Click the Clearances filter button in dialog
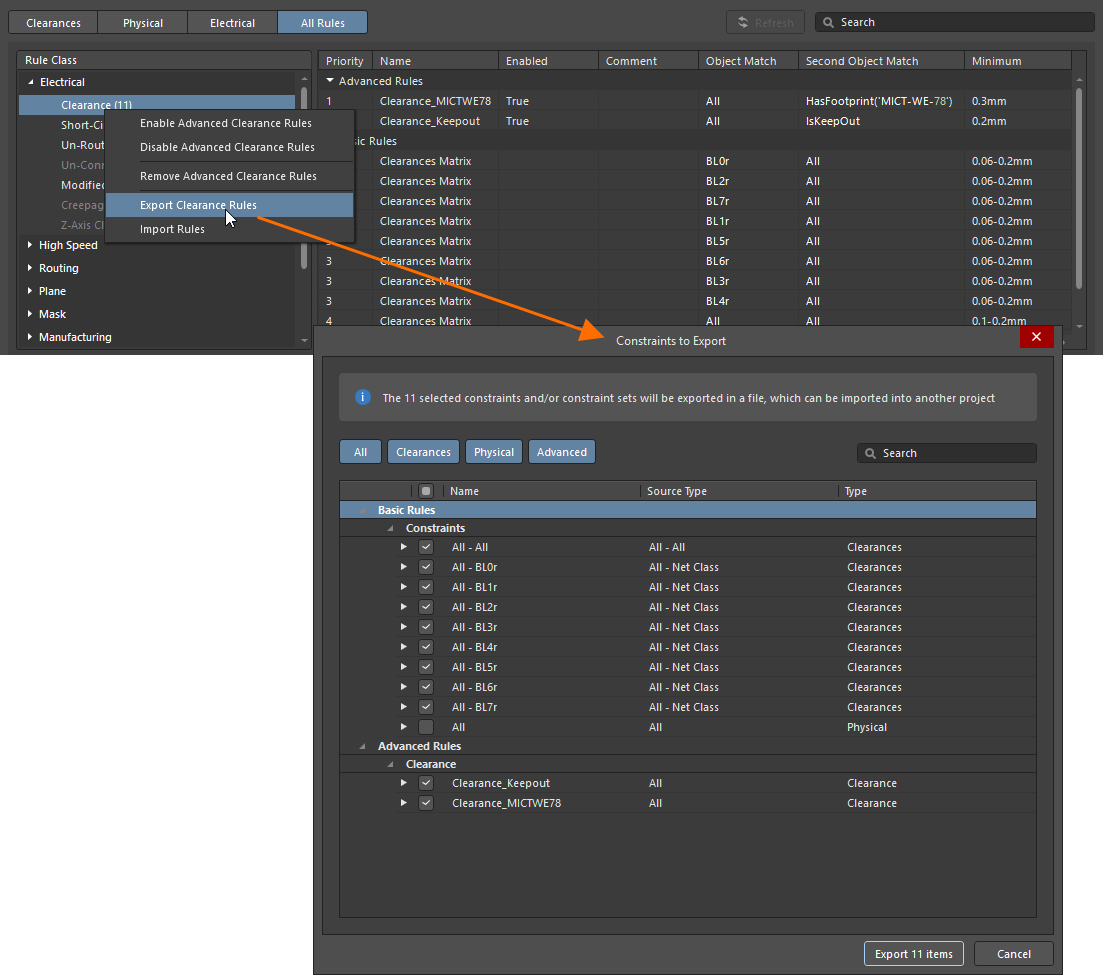Viewport: 1103px width, 975px height. [x=423, y=452]
